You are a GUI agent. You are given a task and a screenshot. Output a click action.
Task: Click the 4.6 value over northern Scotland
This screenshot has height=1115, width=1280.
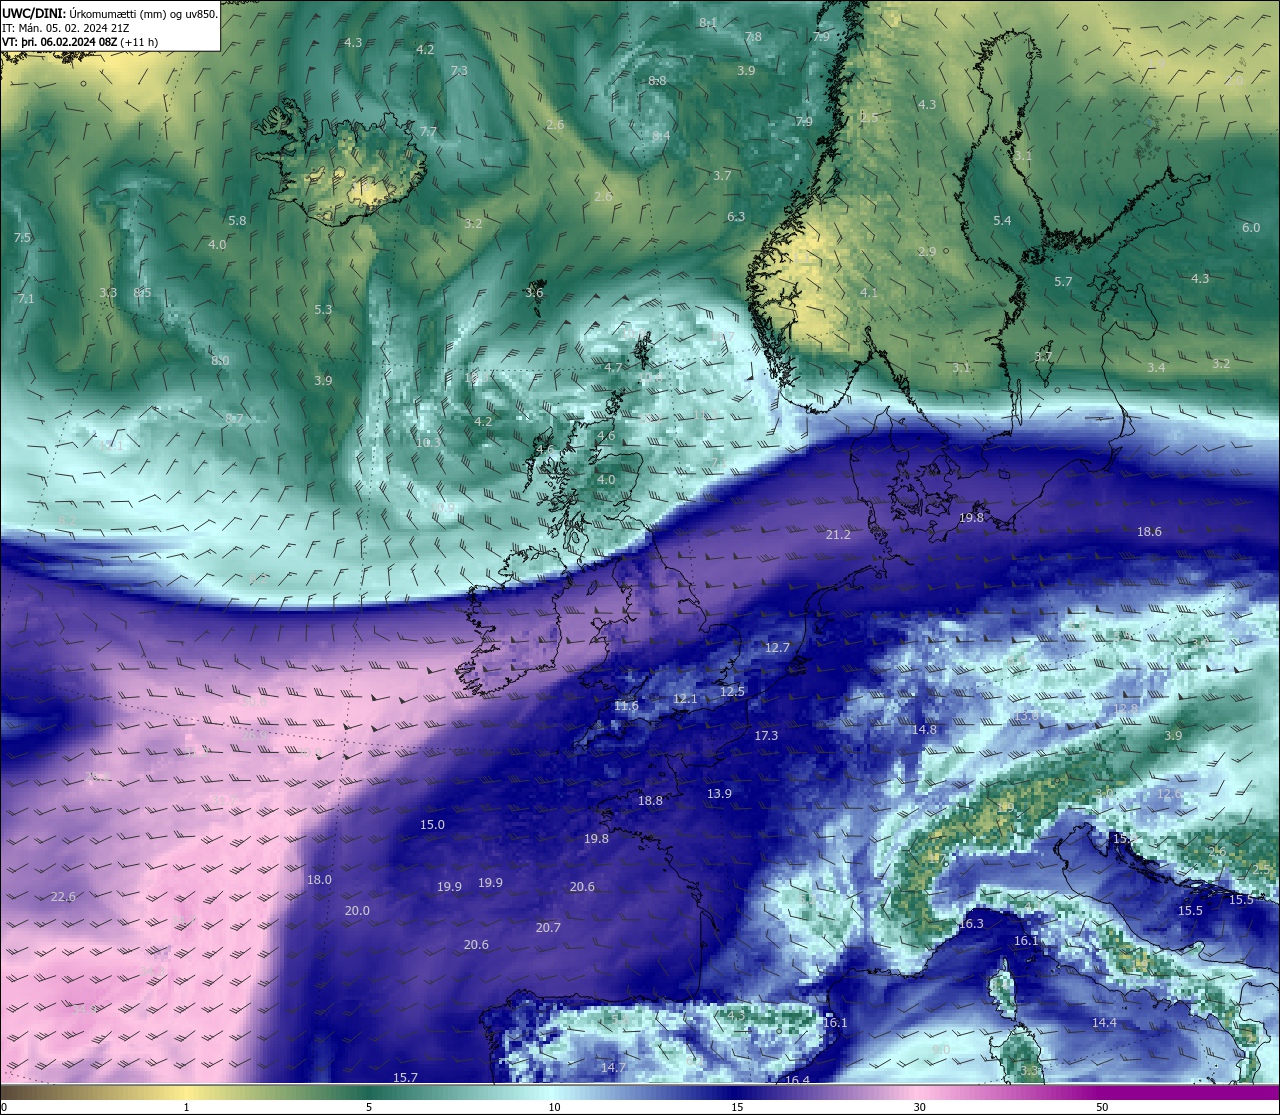click(606, 436)
